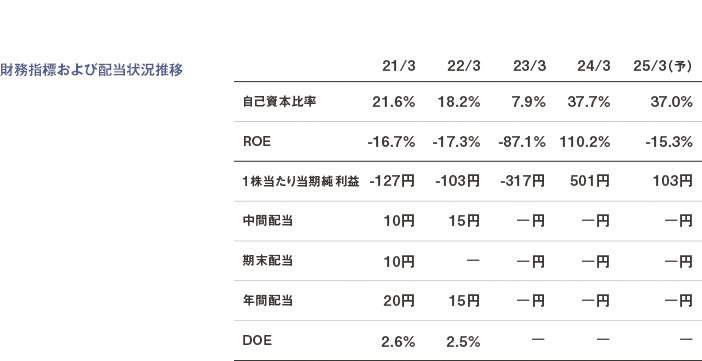The height and width of the screenshot is (361, 702).
Task: Select the 24/3 column header
Action: click(594, 66)
